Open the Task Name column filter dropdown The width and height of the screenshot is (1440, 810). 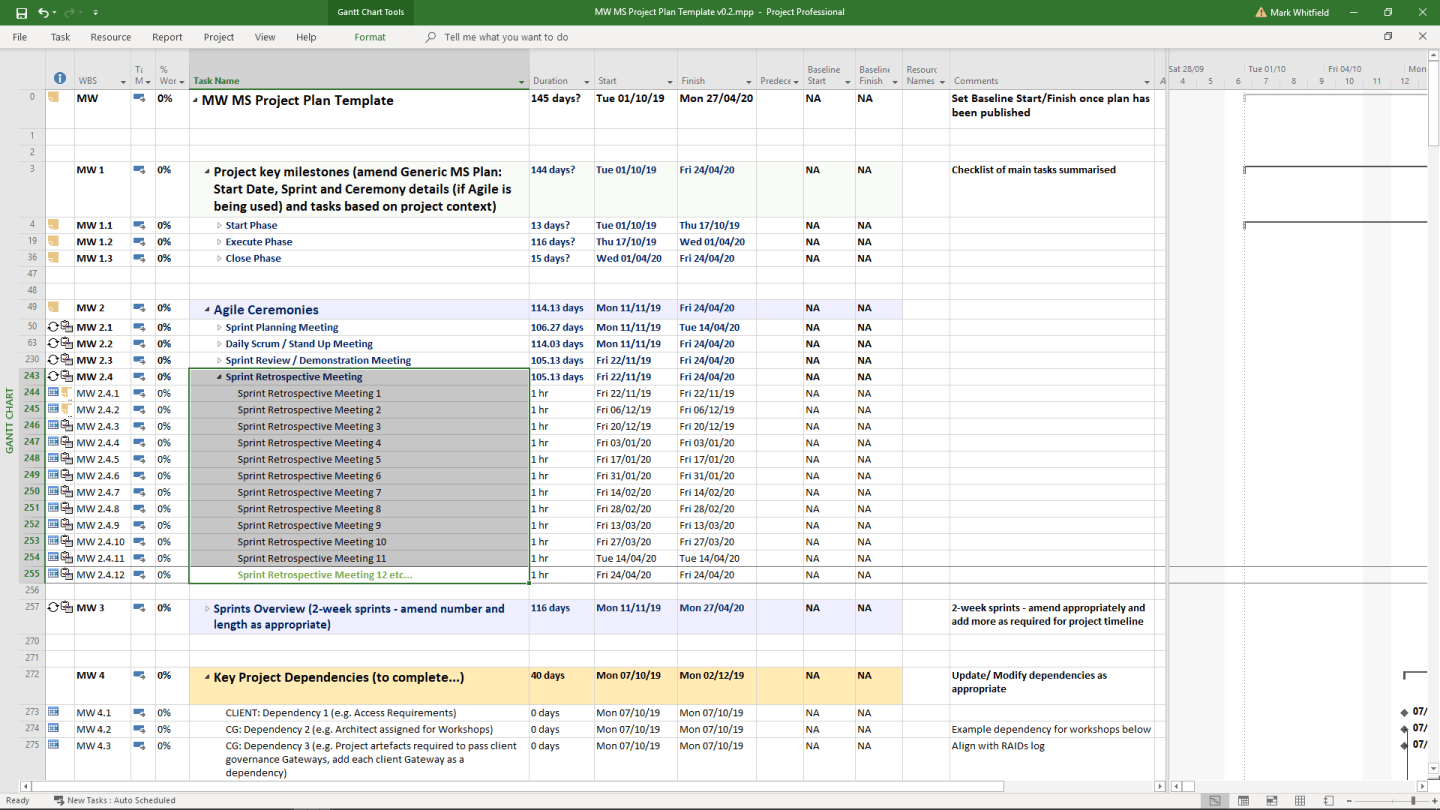coord(521,81)
